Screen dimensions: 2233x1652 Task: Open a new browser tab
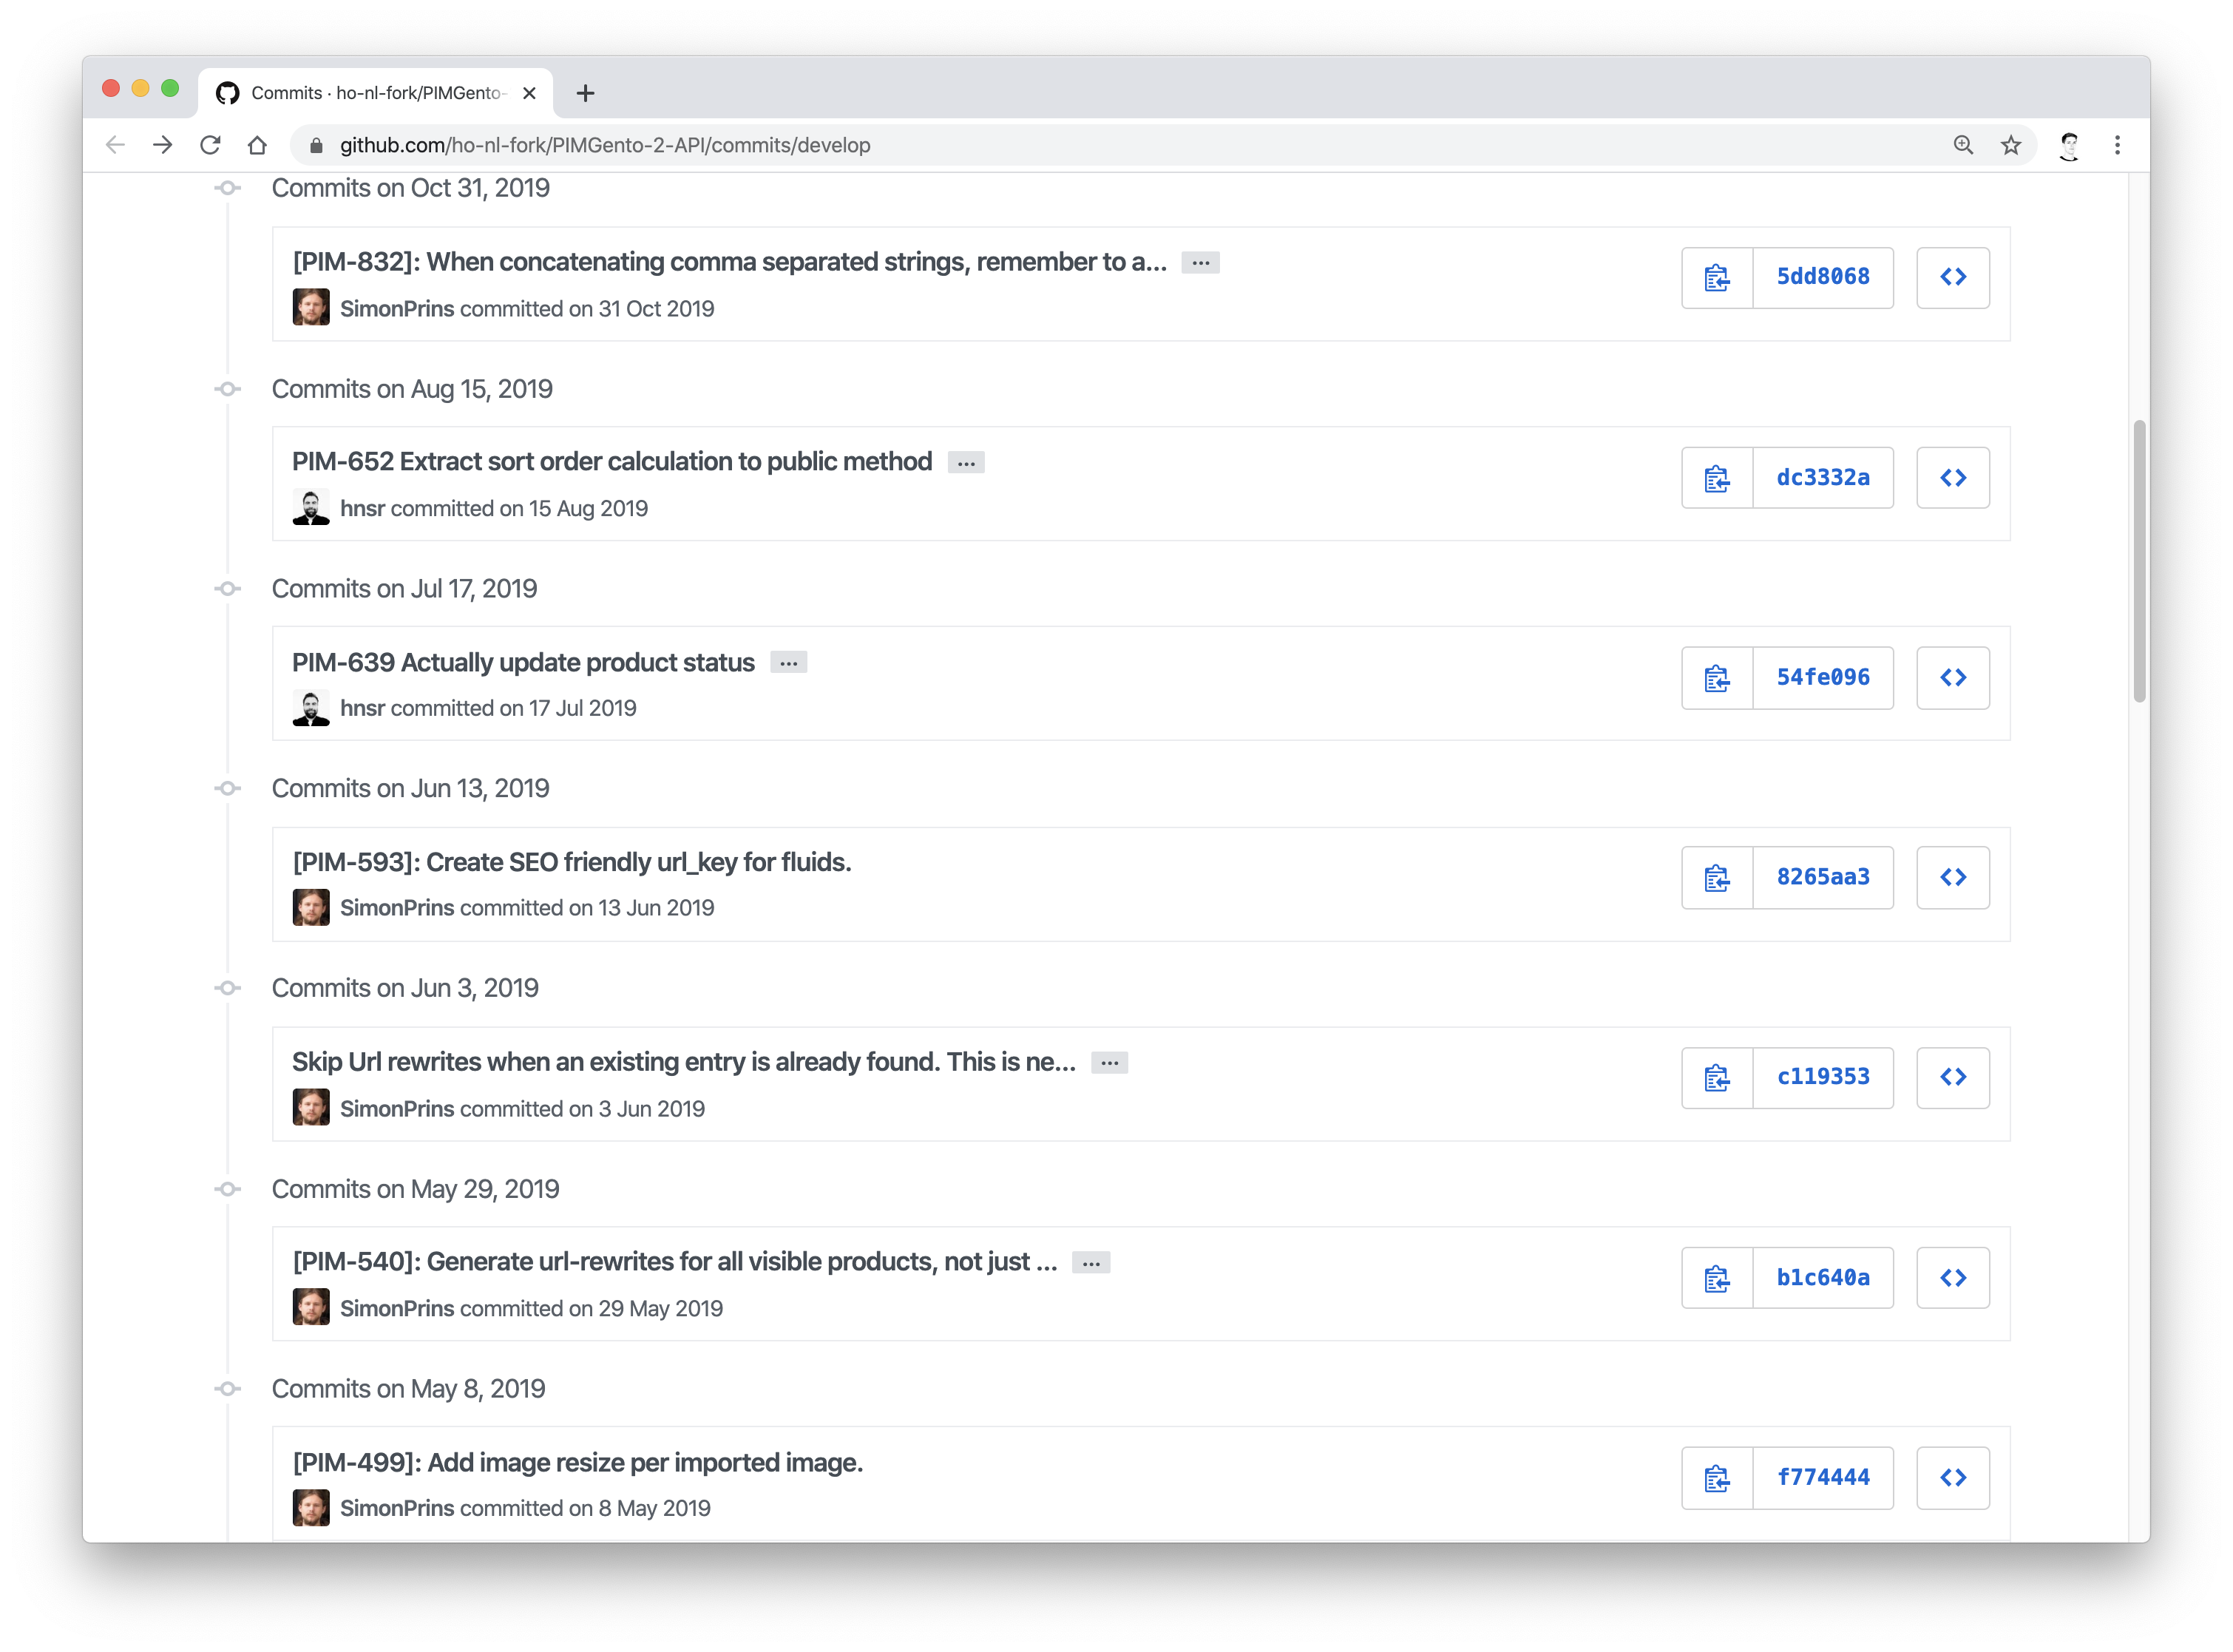[x=586, y=93]
